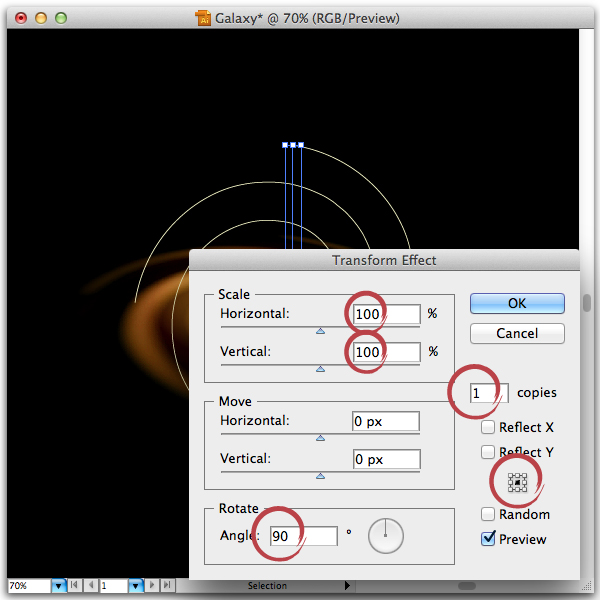Click the Scale Vertical percent field
600x600 pixels.
(386, 352)
